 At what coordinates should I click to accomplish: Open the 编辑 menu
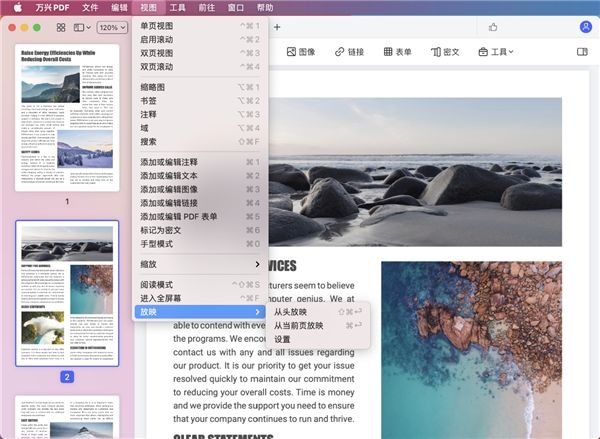click(119, 7)
